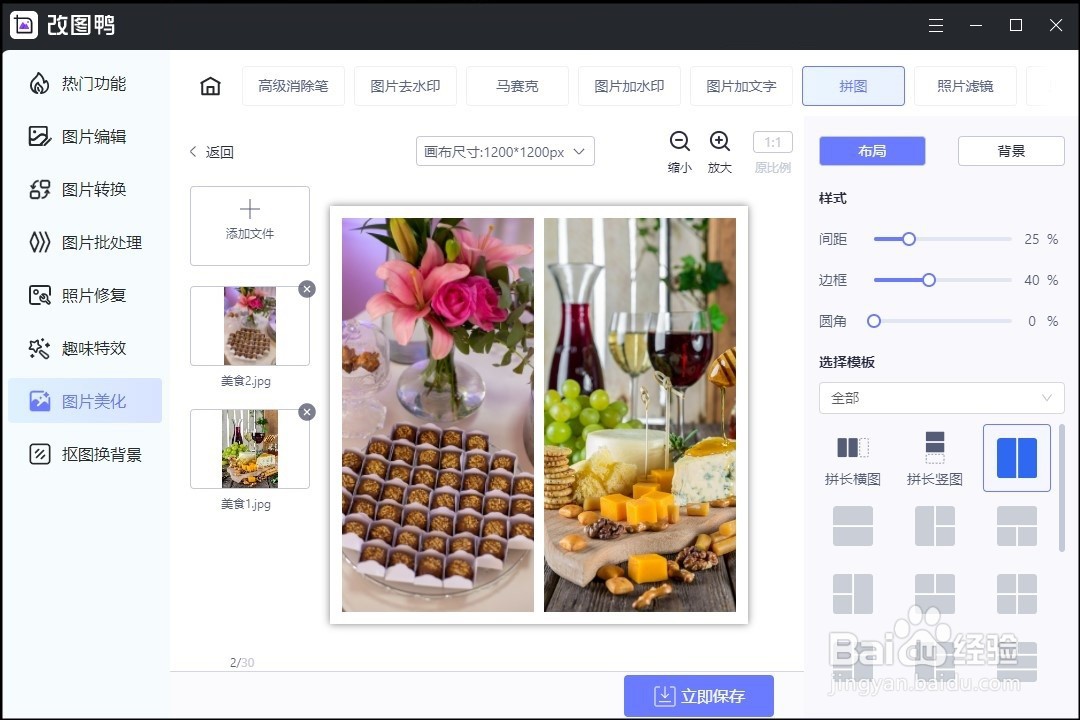Screen dimensions: 1080x720
Task: Click the home icon above the canvas
Action: pos(209,86)
